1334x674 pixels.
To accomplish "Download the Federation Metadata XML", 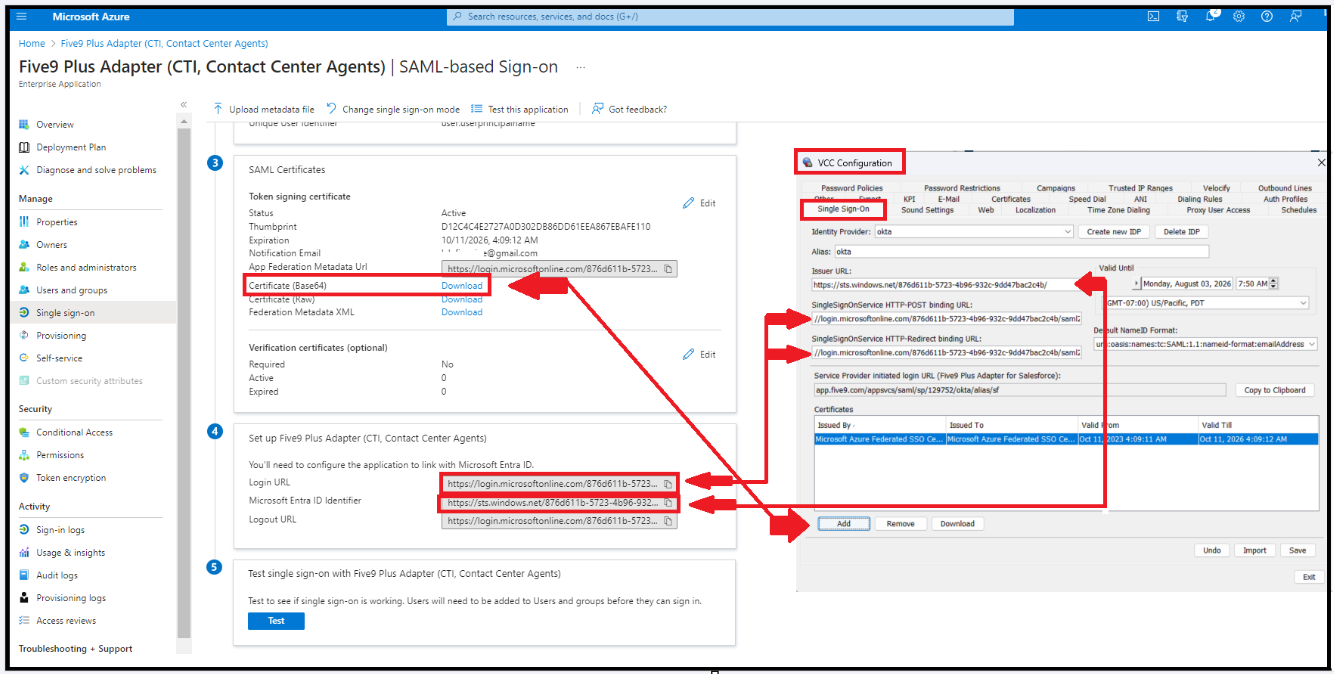I will tap(462, 312).
